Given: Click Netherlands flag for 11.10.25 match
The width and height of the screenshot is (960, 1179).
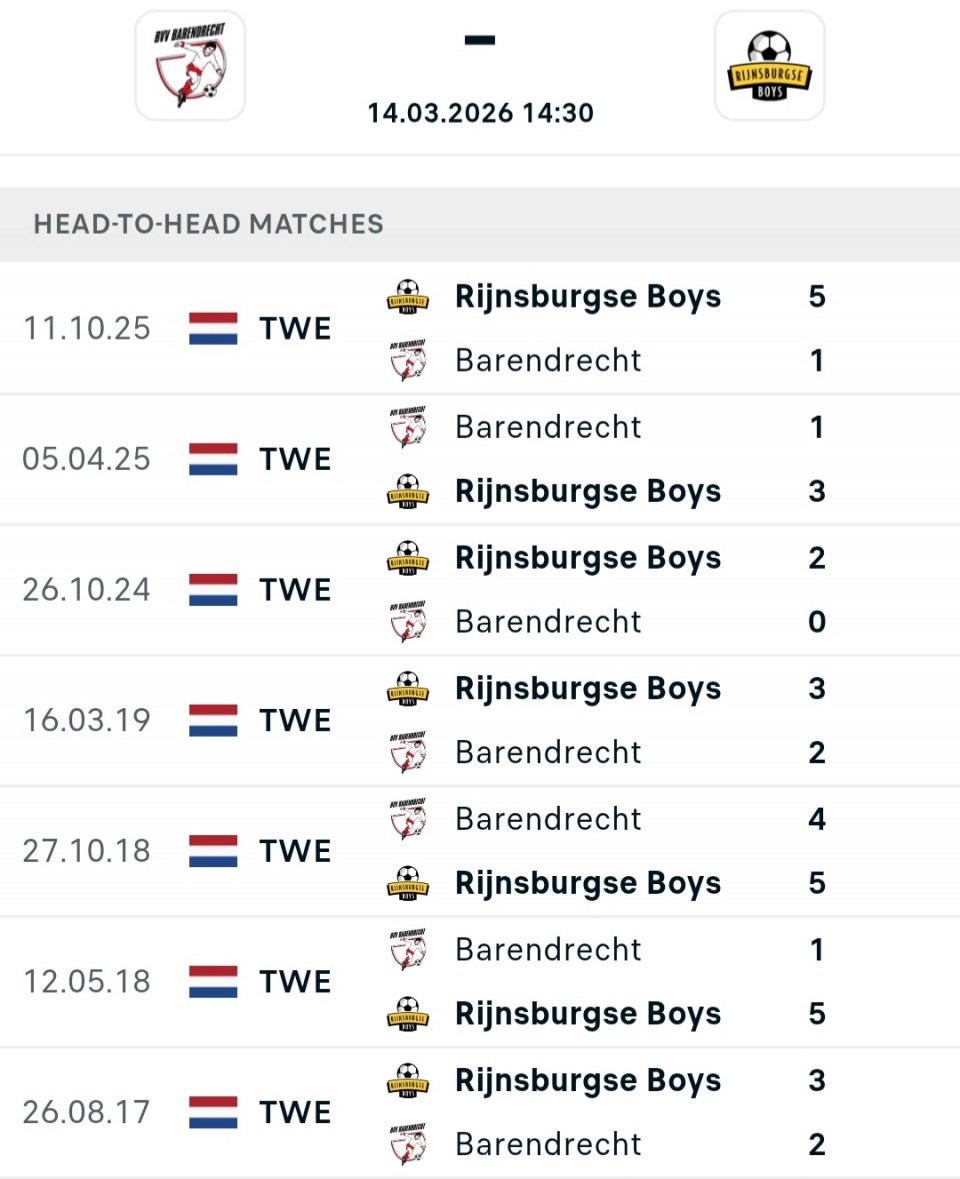Looking at the screenshot, I should tap(213, 328).
